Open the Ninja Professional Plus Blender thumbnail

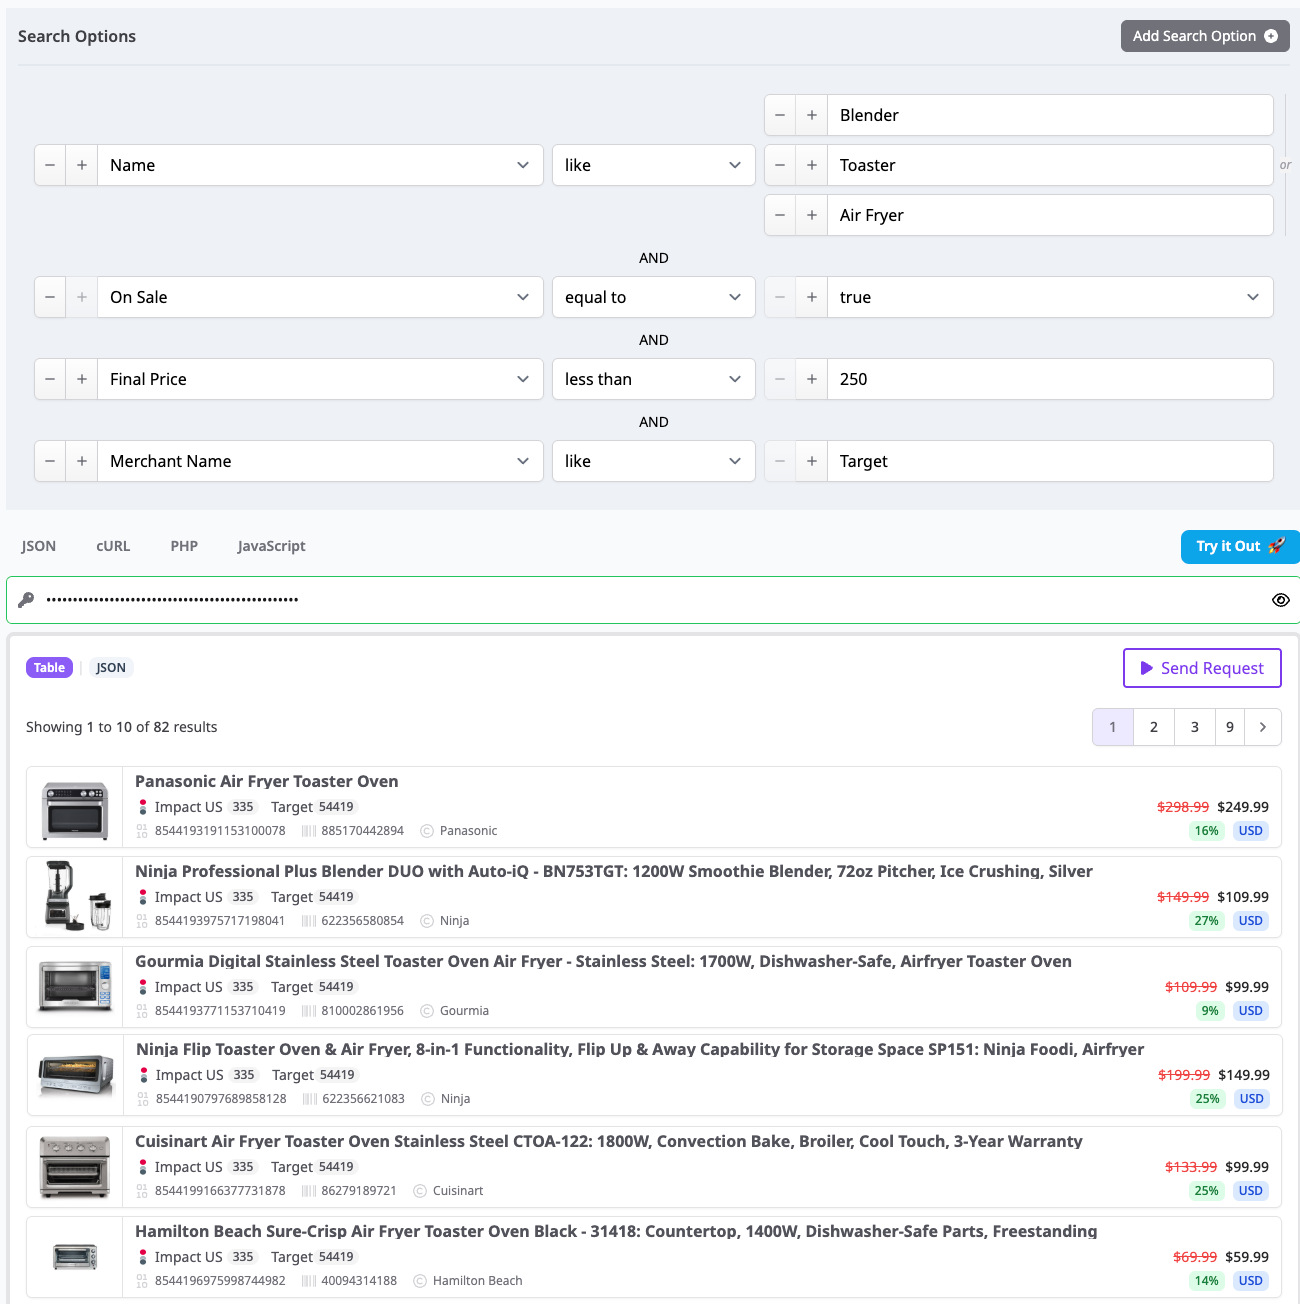[75, 897]
